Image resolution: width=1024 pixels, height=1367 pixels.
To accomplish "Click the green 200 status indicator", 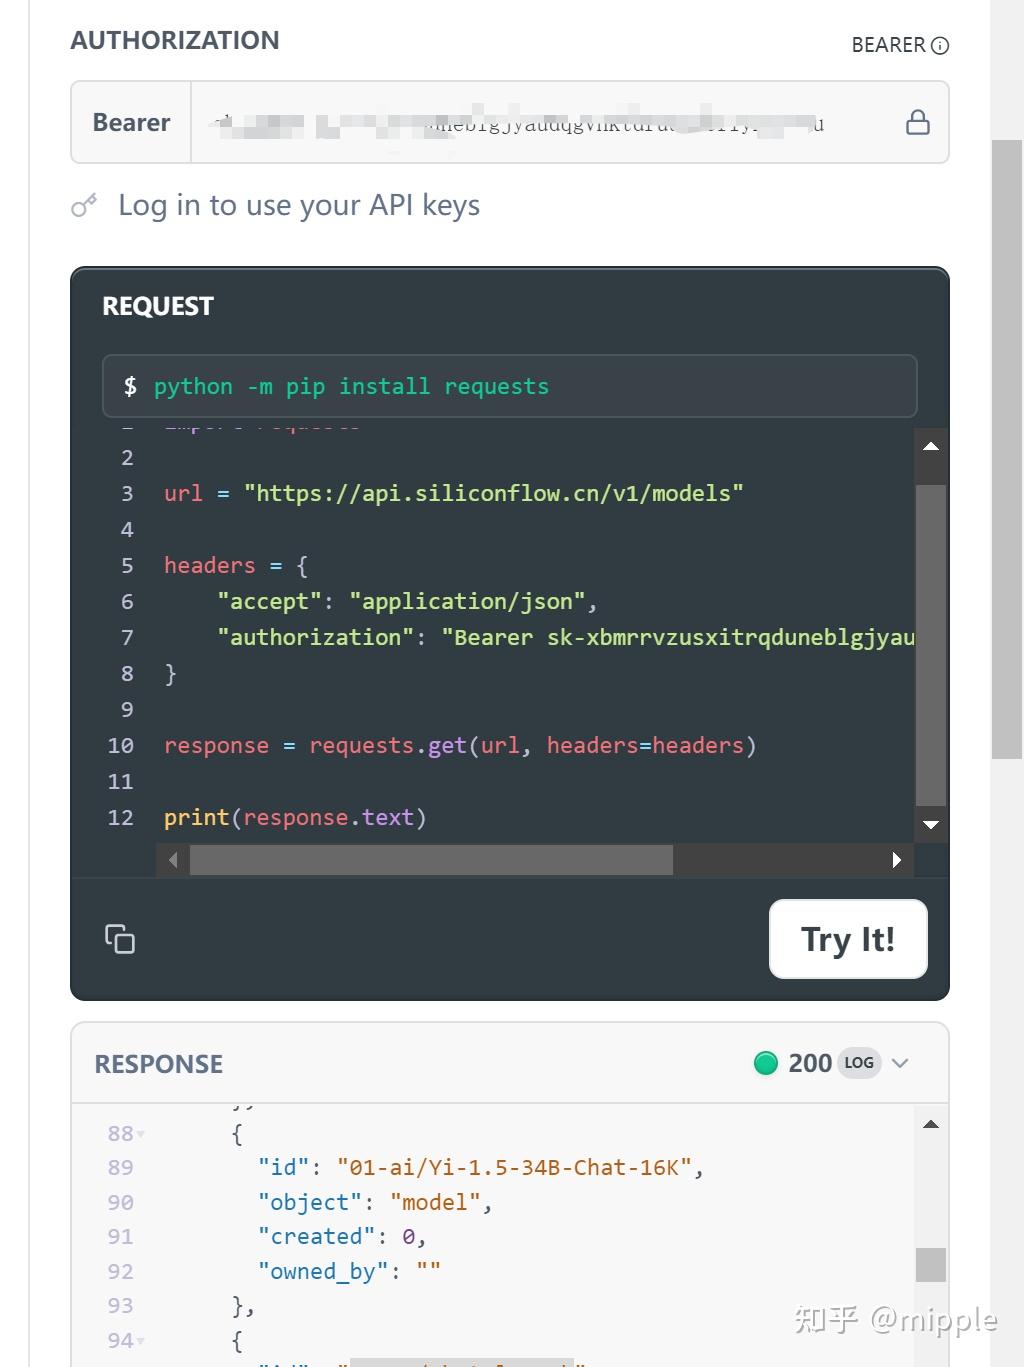I will point(765,1063).
